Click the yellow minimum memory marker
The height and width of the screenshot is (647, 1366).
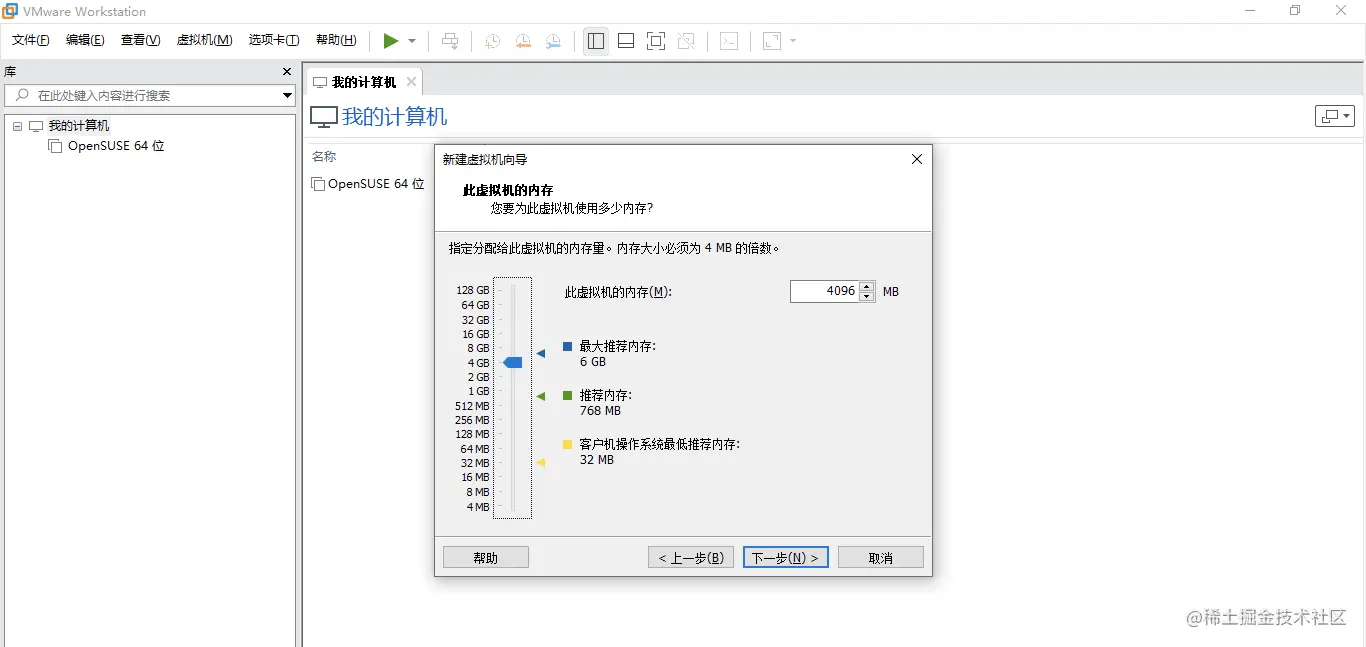pyautogui.click(x=541, y=462)
